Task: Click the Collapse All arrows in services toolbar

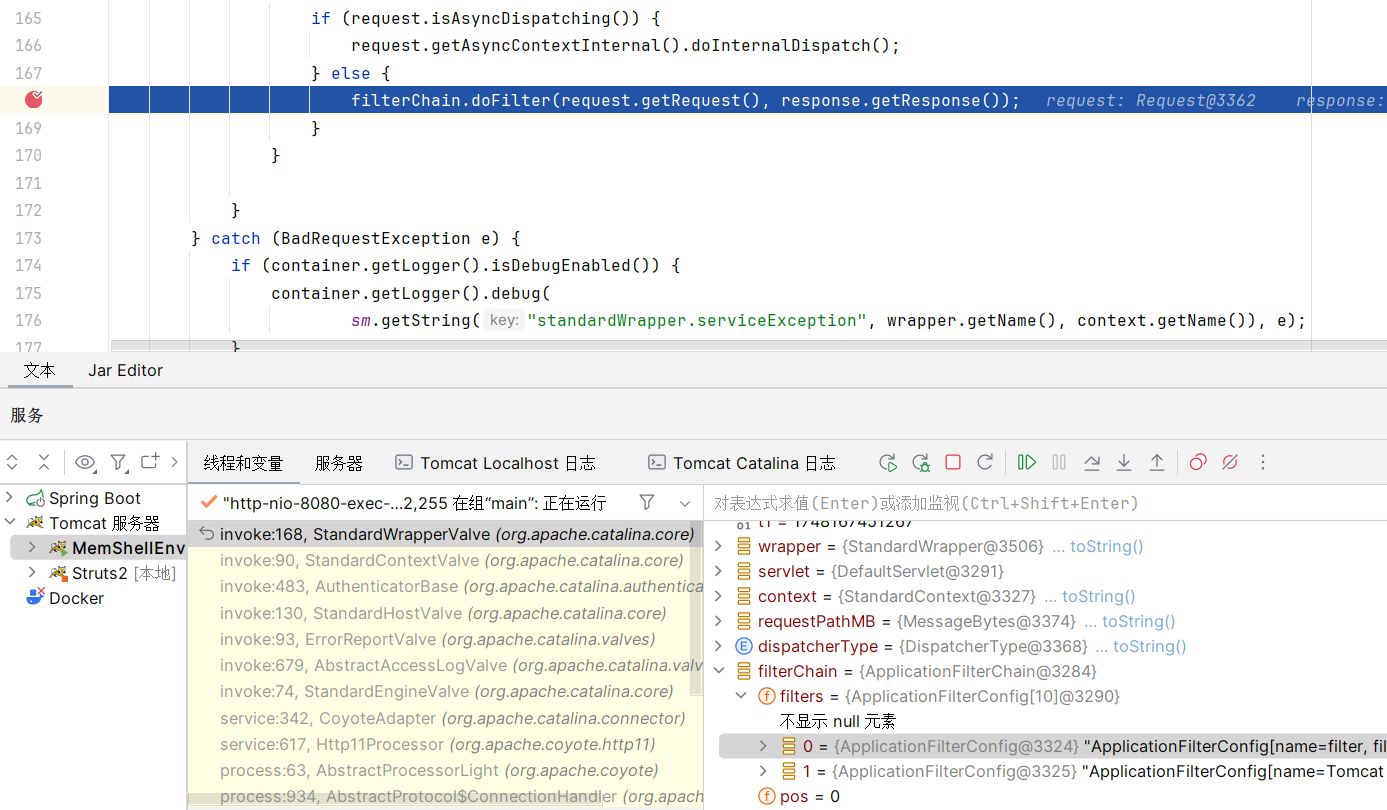Action: pyautogui.click(x=44, y=462)
